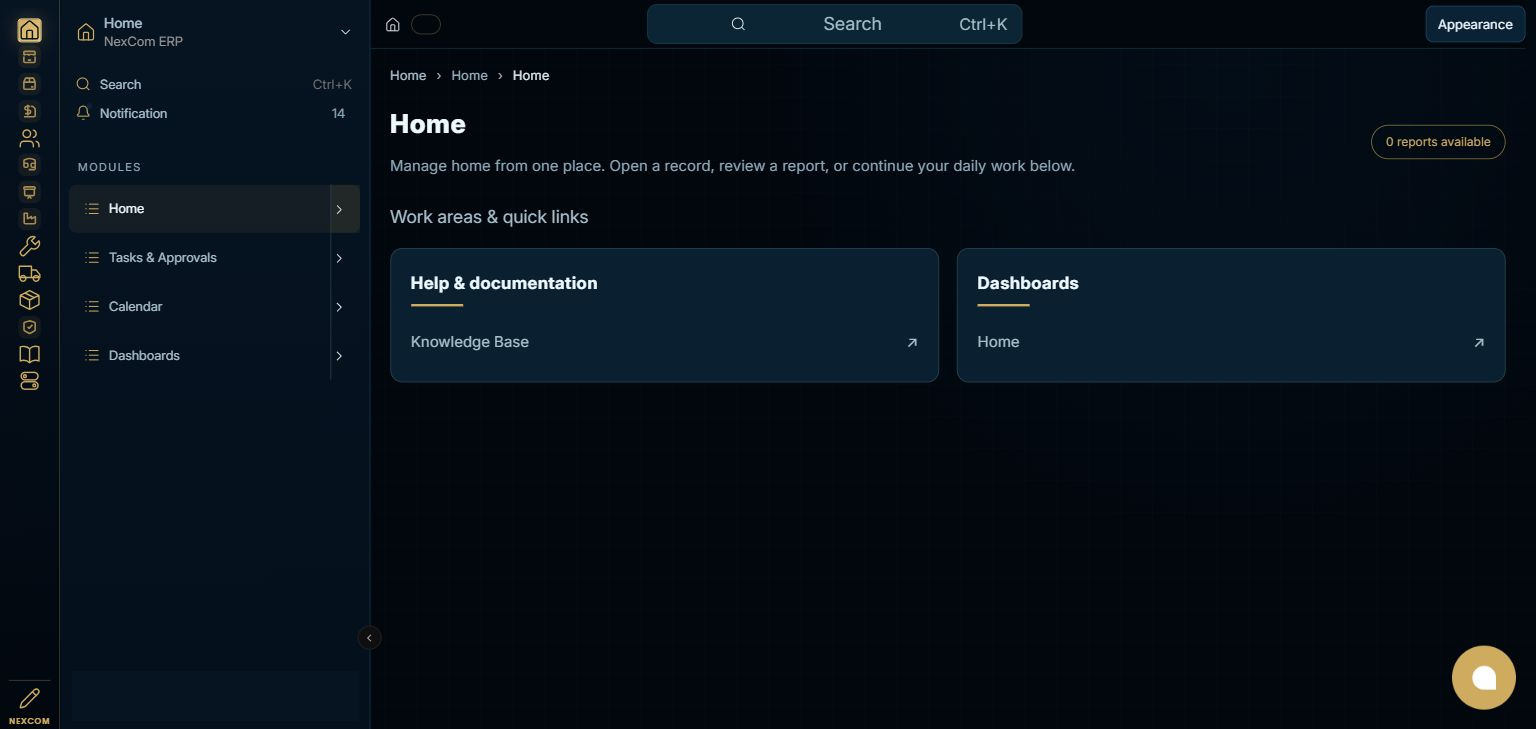Screen dimensions: 1536x729
Task: Click the 0 reports available pill
Action: 1438,142
